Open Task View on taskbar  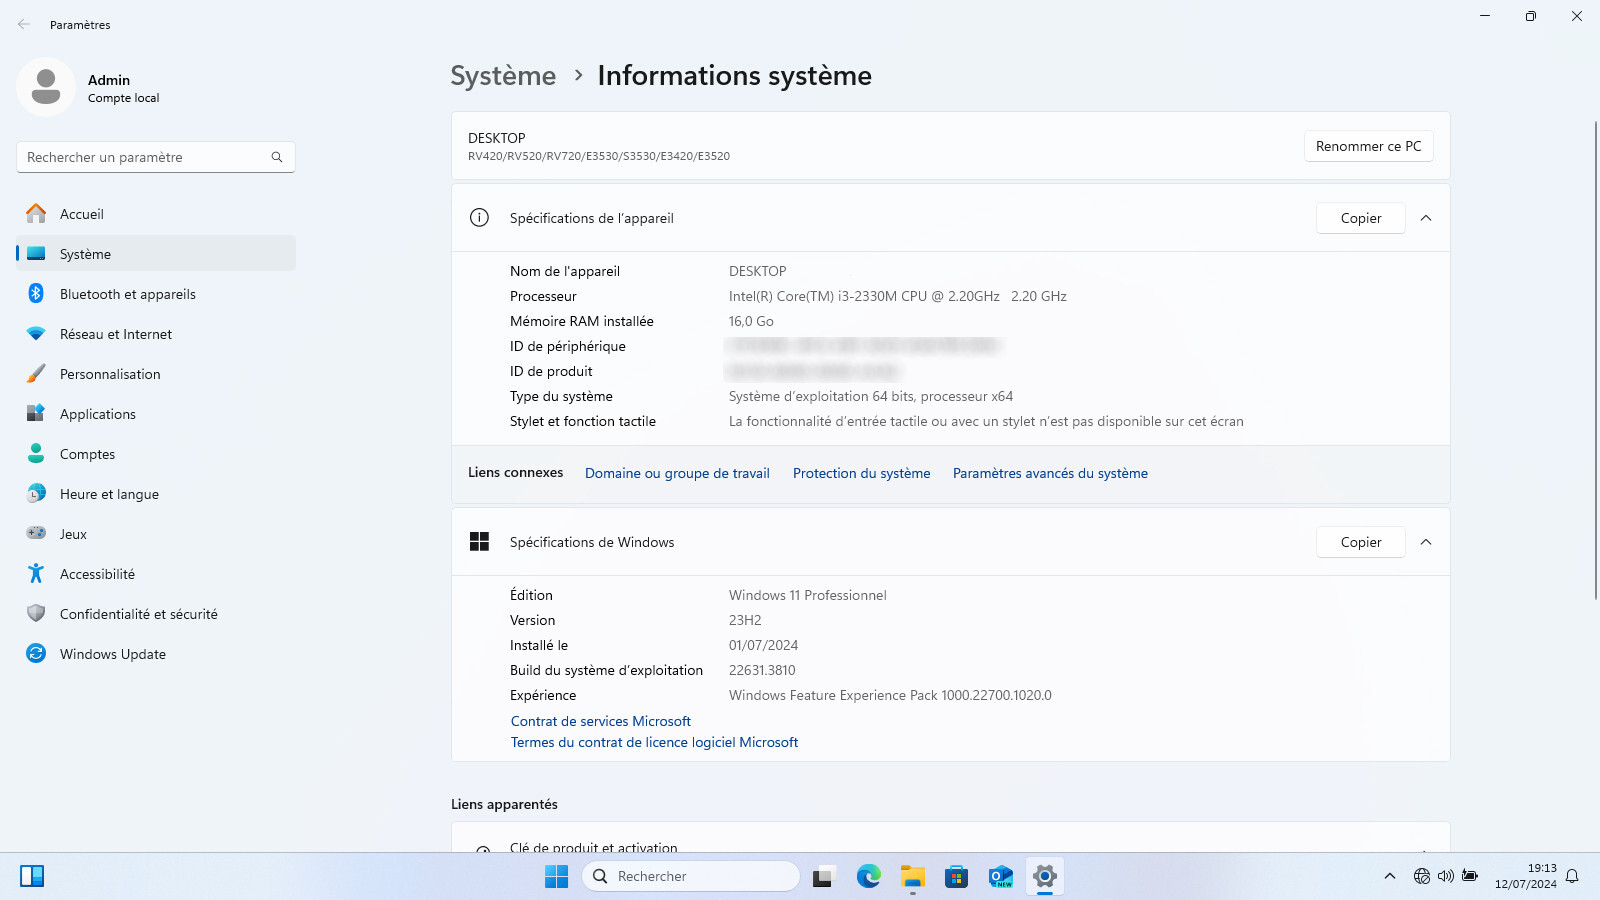pos(823,877)
